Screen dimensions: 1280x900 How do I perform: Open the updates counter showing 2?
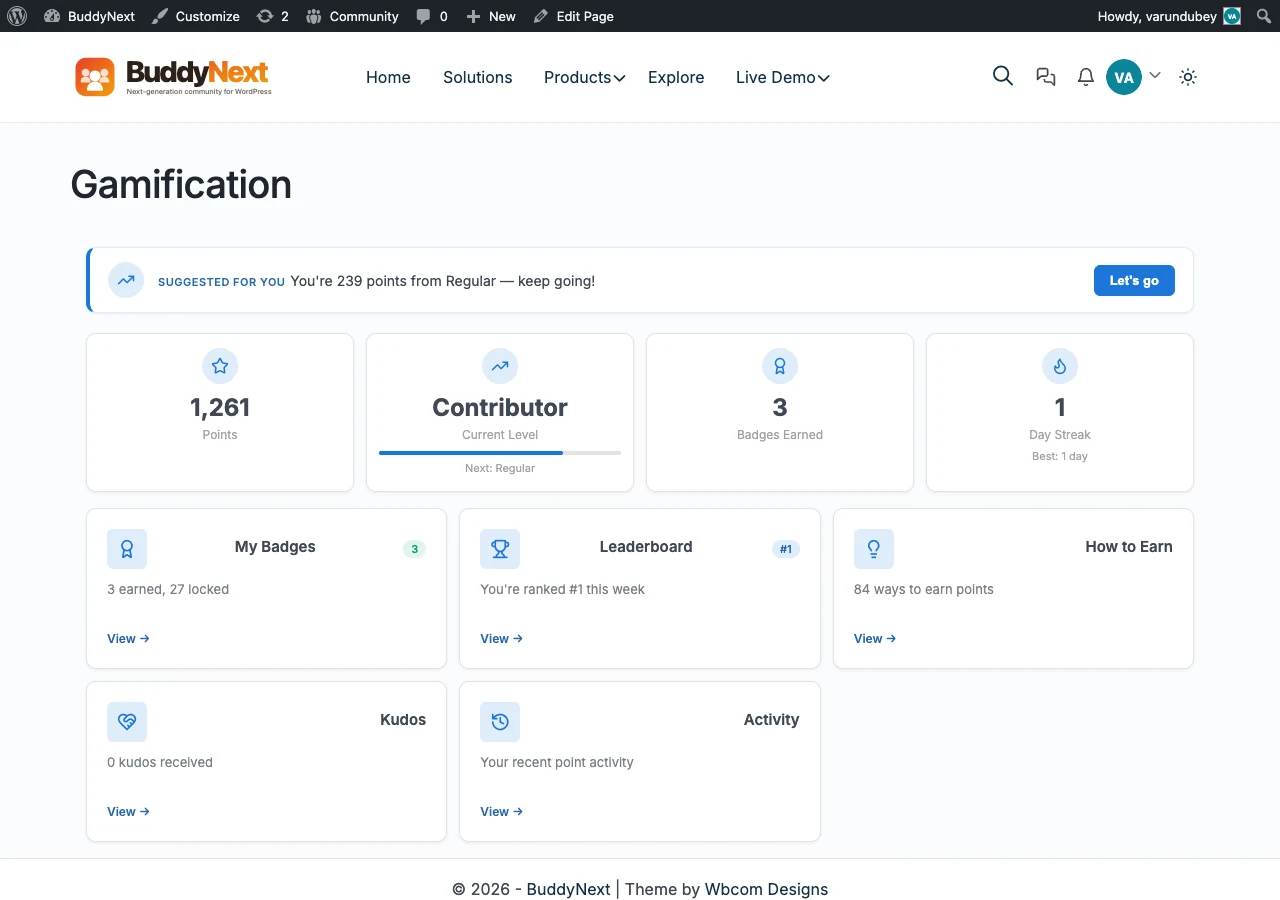(x=272, y=16)
